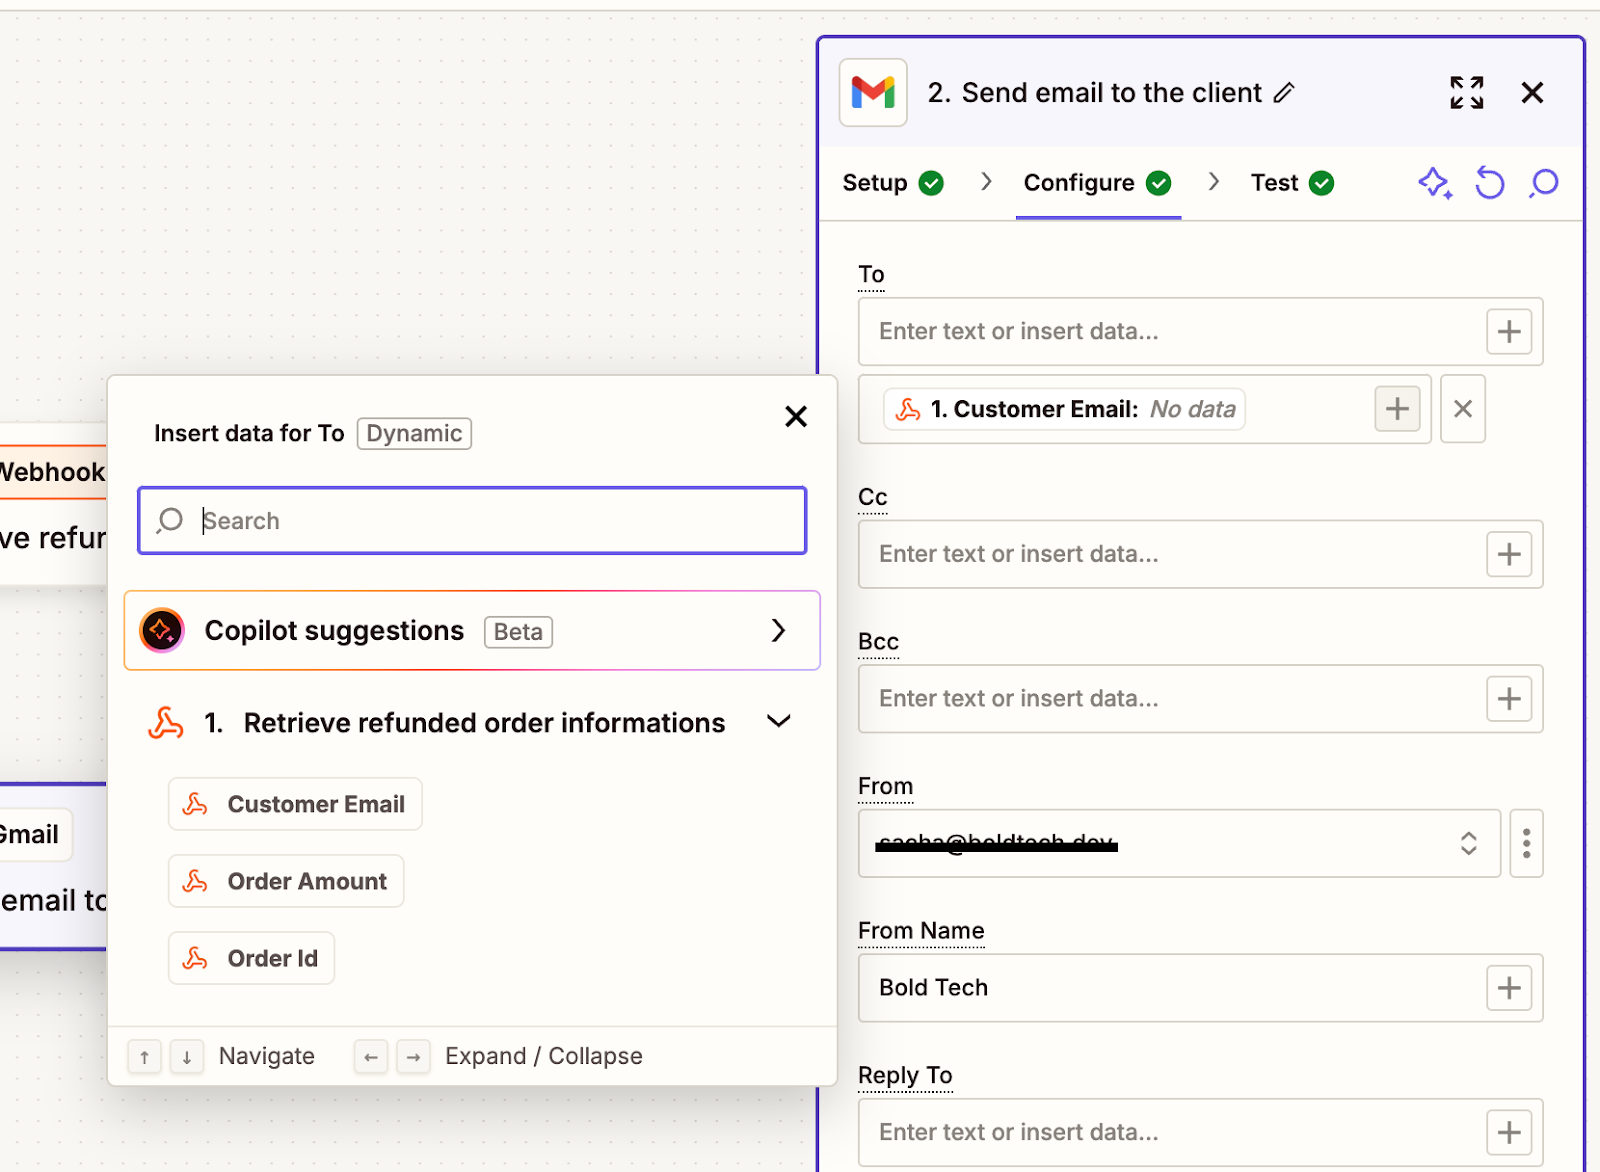Insert data with From Name plus button
Screen dimensions: 1600x1172
pos(1509,988)
